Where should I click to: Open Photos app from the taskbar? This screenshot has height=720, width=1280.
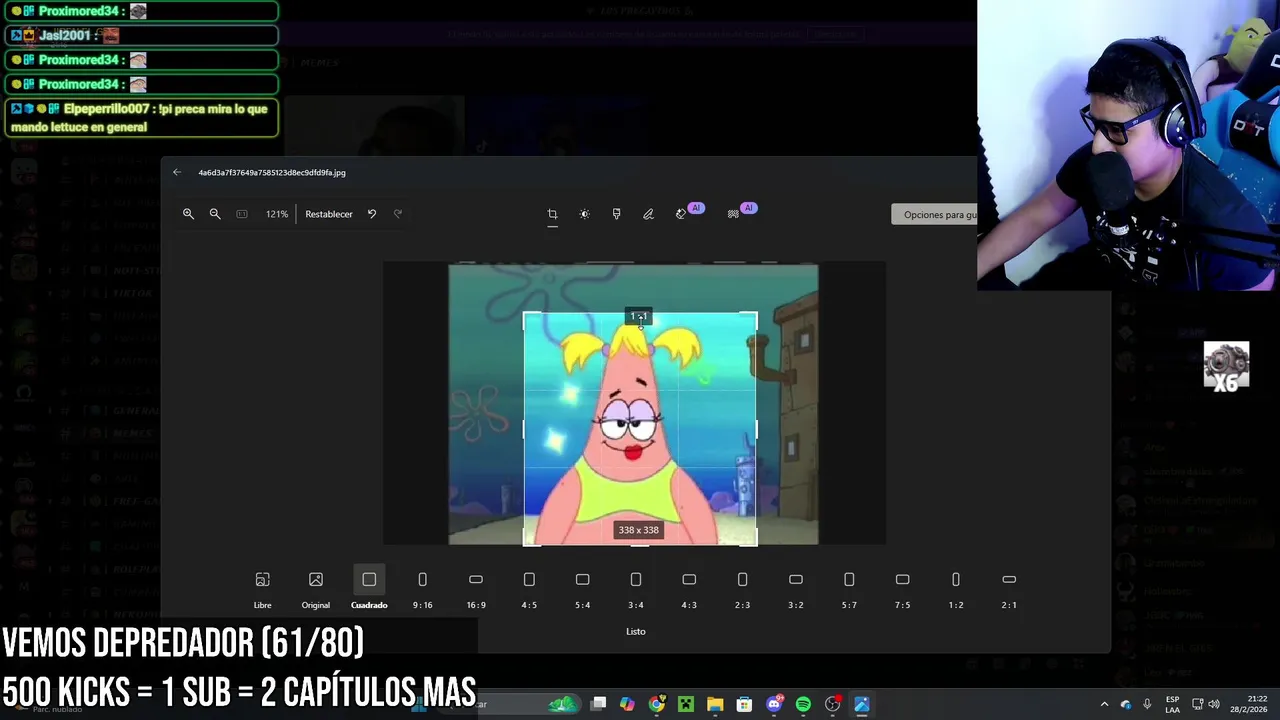862,704
